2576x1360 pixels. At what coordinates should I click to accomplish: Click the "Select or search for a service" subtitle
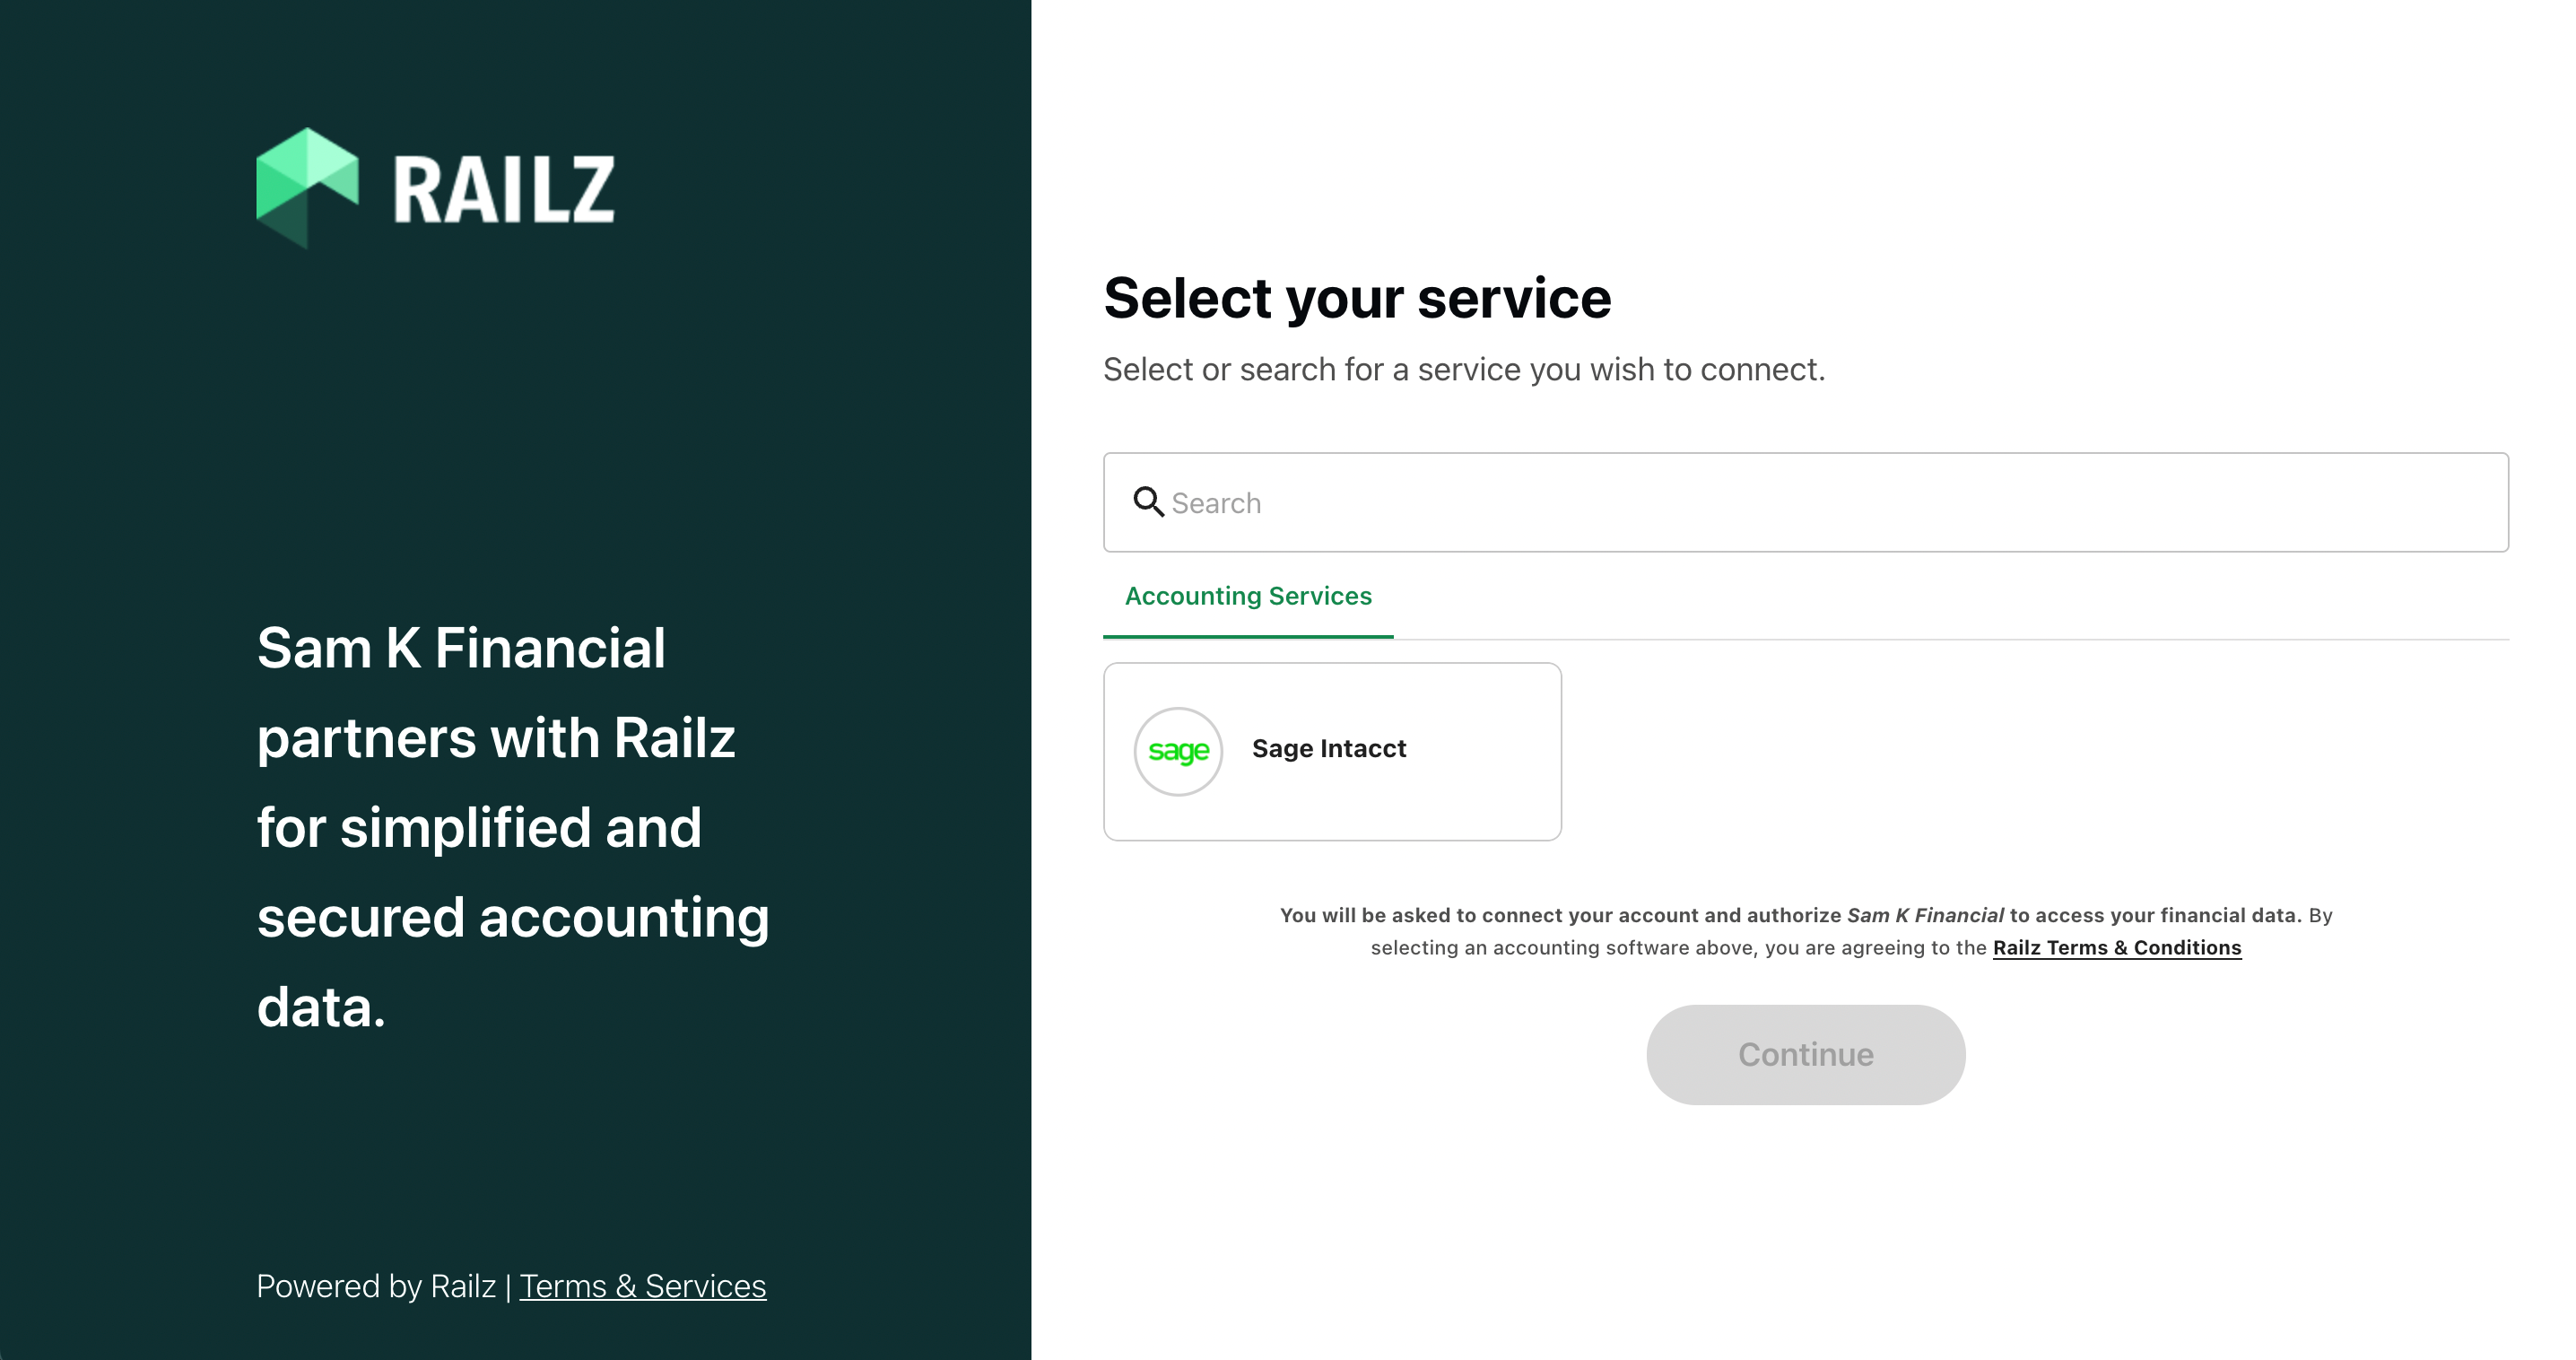click(1464, 370)
